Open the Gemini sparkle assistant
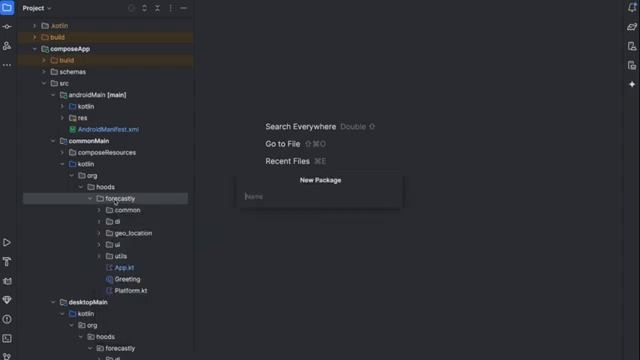The height and width of the screenshot is (360, 640). click(x=632, y=84)
